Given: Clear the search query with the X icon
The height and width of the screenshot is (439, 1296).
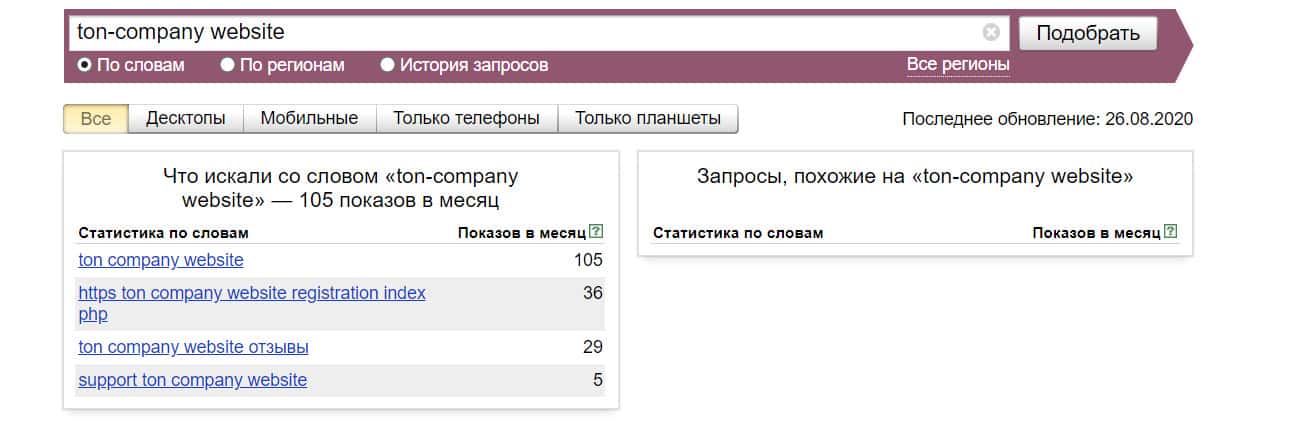Looking at the screenshot, I should point(991,32).
